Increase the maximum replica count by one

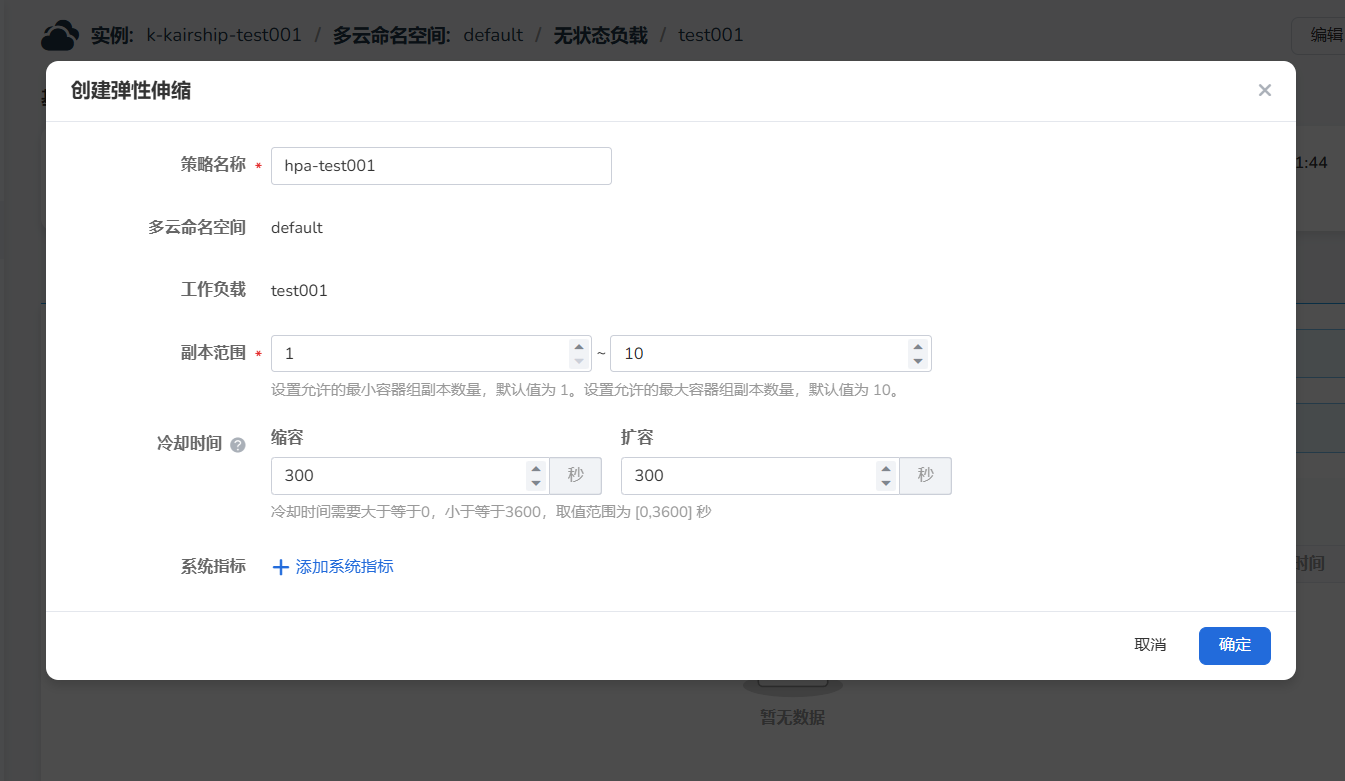[917, 347]
